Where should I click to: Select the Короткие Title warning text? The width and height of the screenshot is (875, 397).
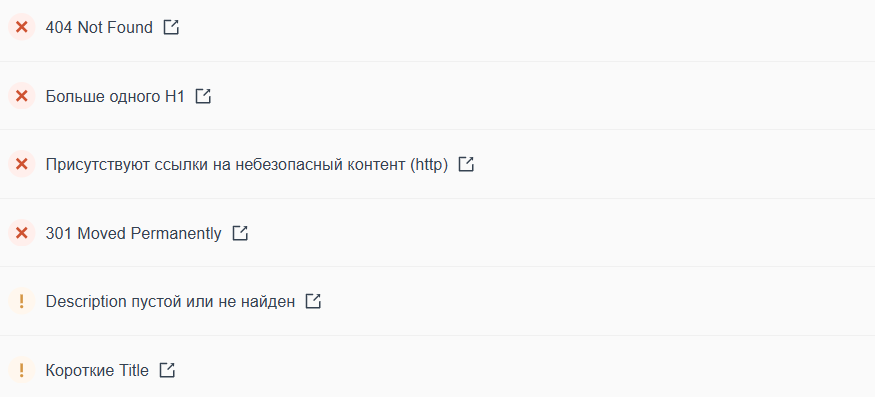(x=97, y=370)
